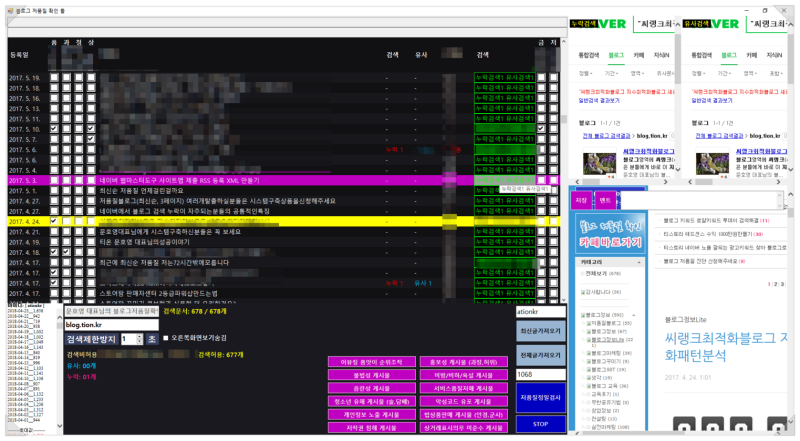Viewport: 800px width, 441px height.
Task: Switch to 통합검색 tab in 누락검색 pane
Action: [x=588, y=55]
